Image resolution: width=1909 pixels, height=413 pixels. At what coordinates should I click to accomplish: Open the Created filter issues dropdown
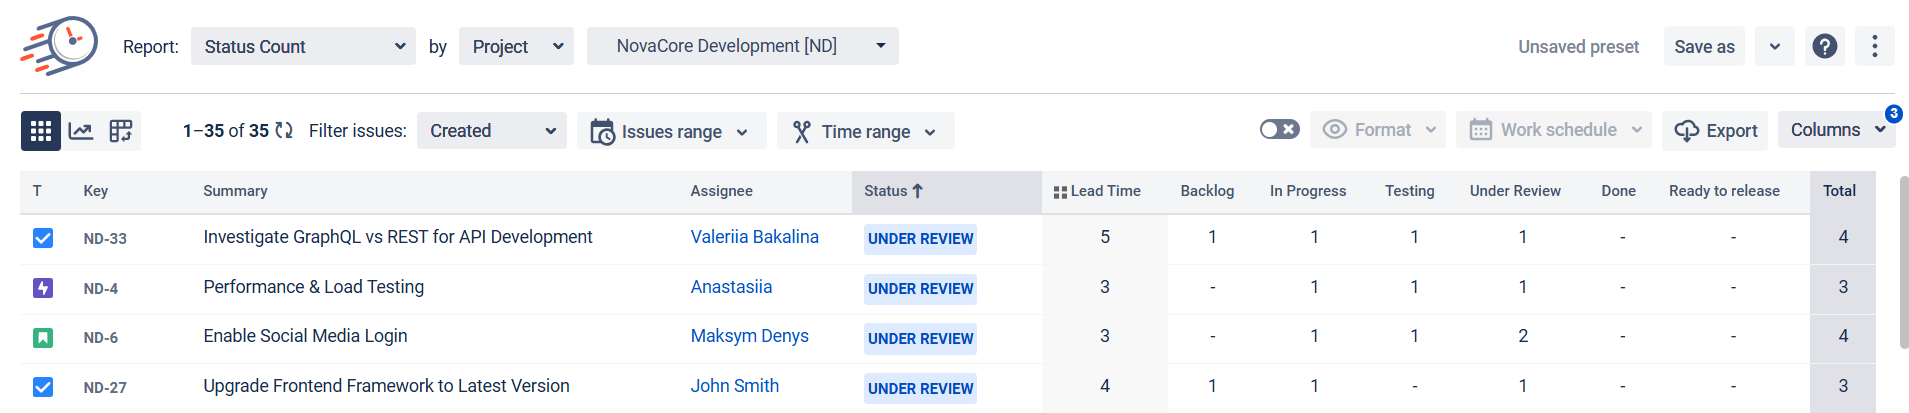coord(491,131)
